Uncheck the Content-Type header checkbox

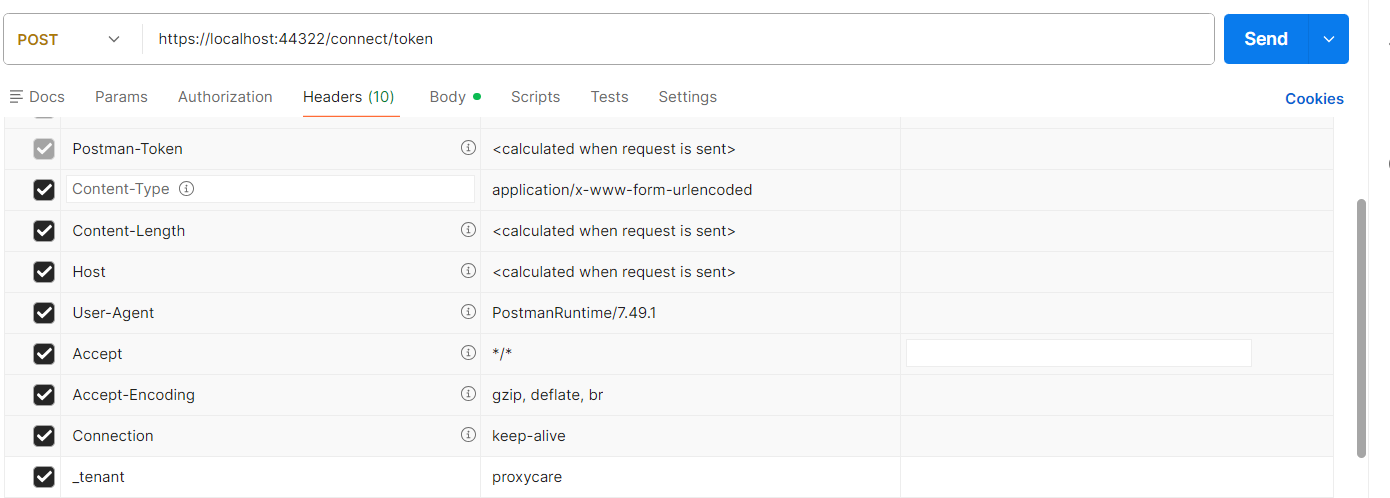coord(44,190)
